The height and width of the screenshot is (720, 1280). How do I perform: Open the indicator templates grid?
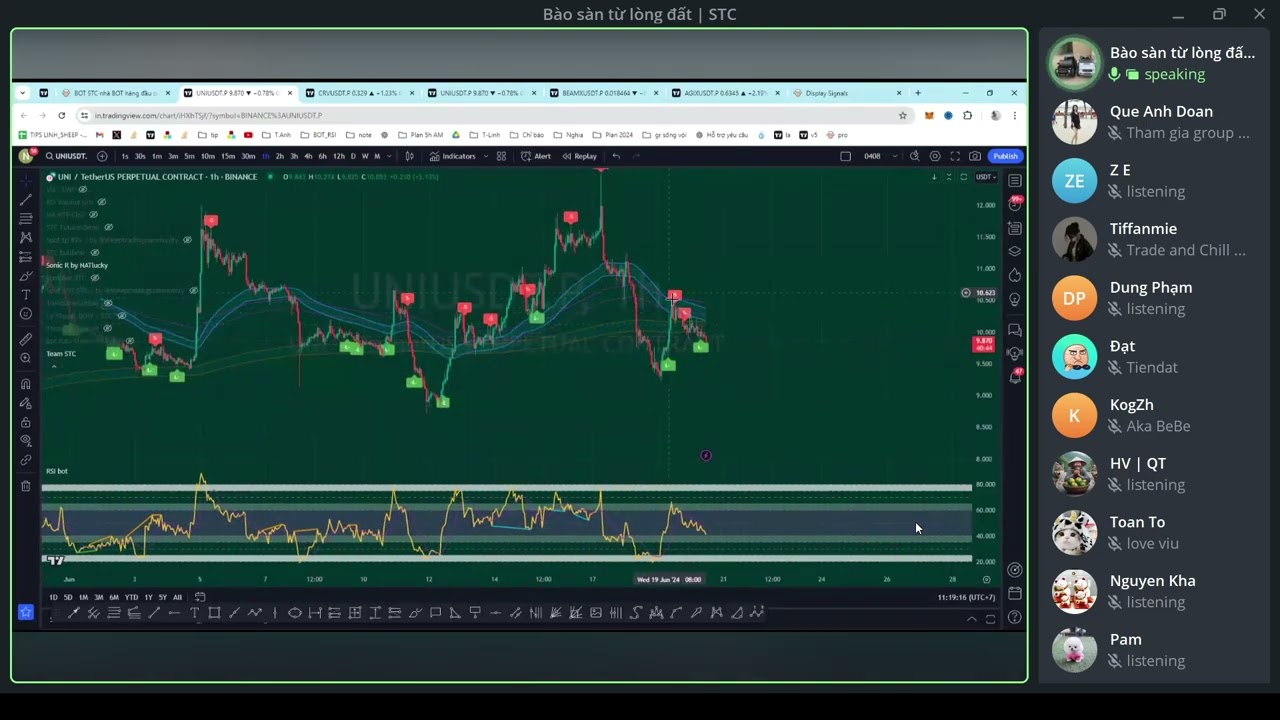click(501, 156)
